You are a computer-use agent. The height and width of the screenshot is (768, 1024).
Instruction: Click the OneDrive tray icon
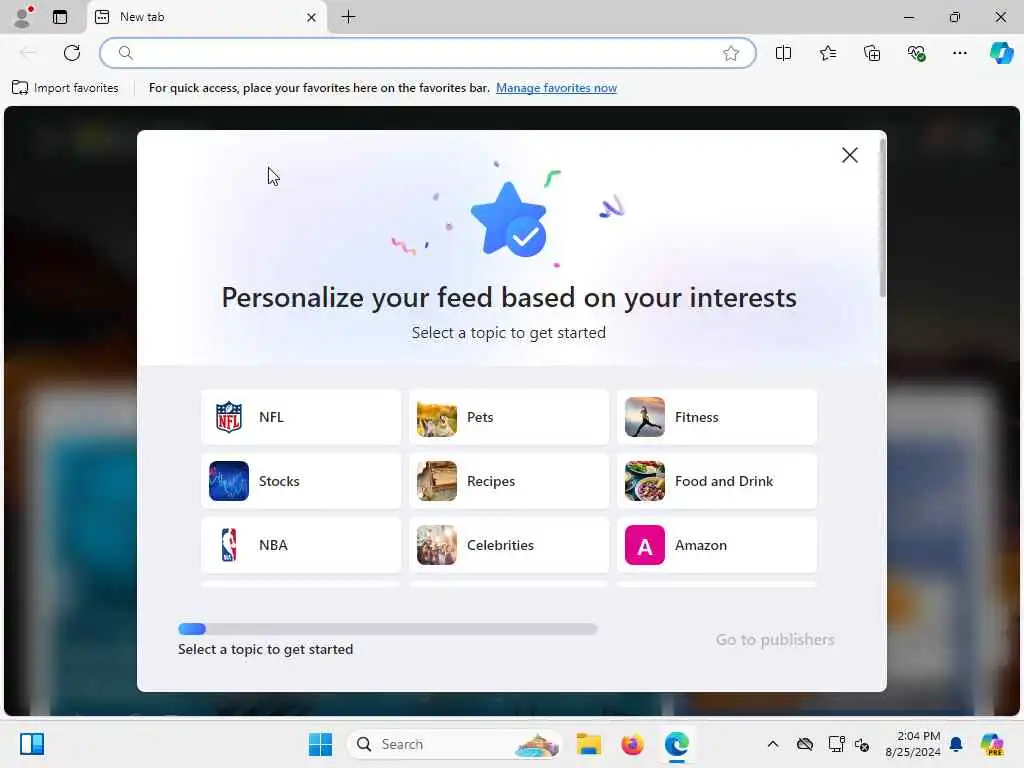pos(805,744)
